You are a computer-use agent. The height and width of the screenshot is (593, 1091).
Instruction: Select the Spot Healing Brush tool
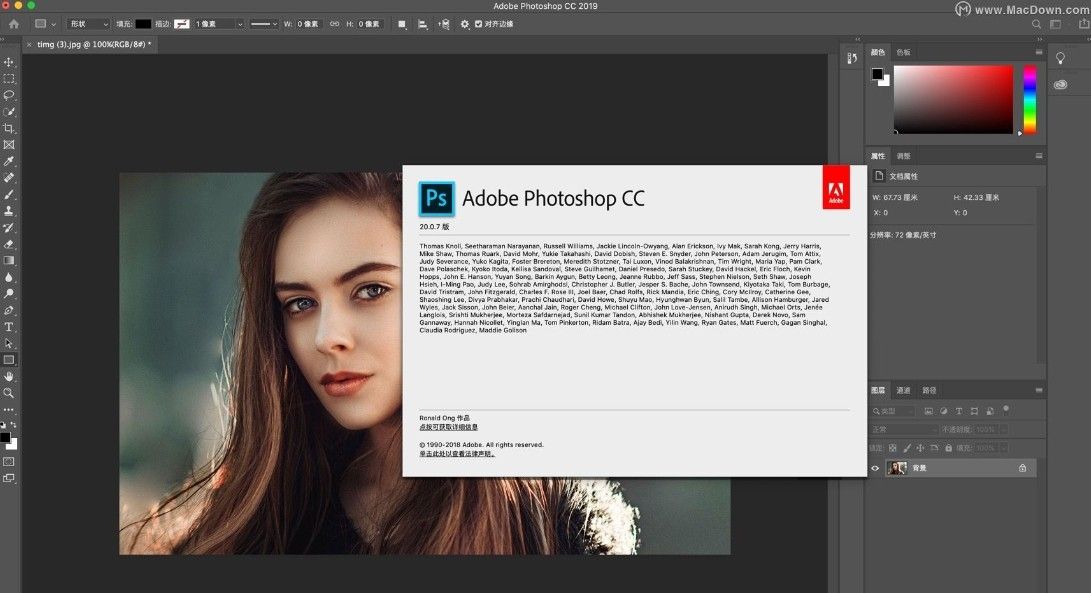point(9,178)
